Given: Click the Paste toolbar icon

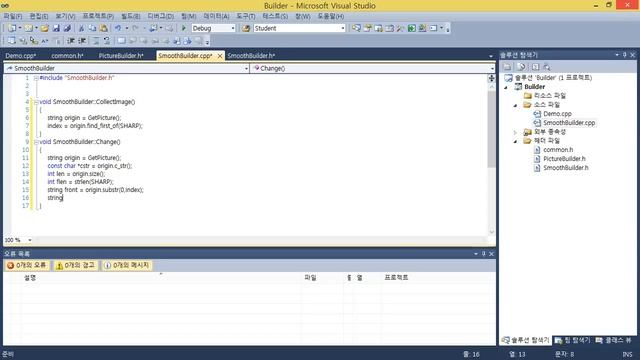Looking at the screenshot, I should 104,28.
